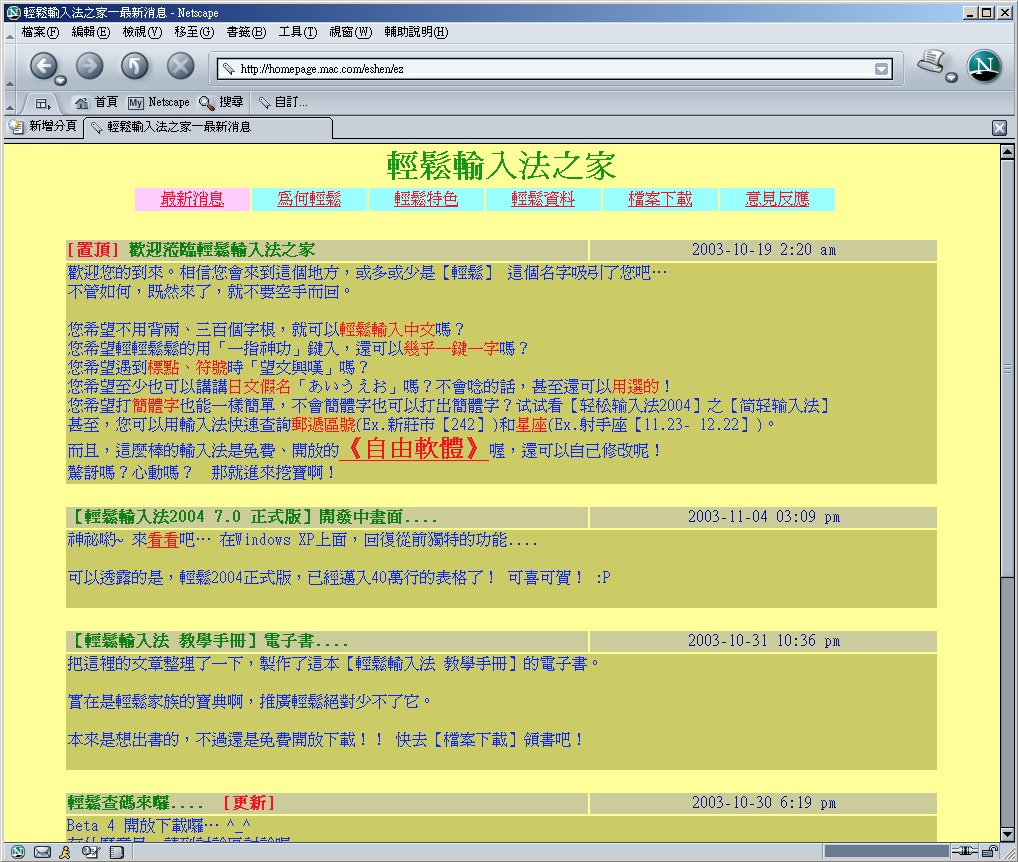Open the Print options dropdown arrow
Screen dimensions: 1018x862
point(951,78)
